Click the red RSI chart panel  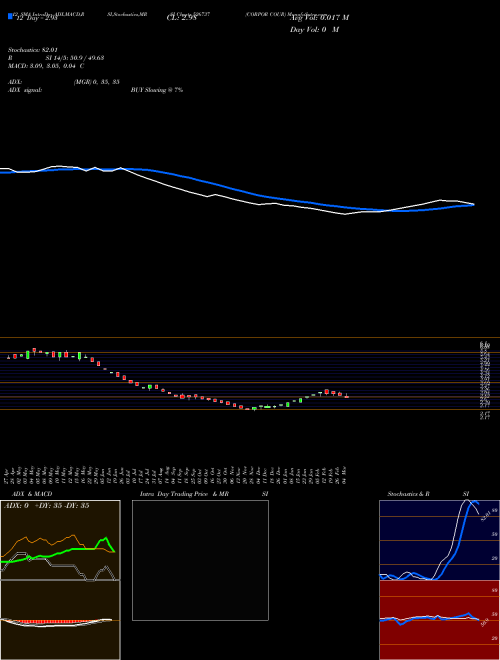click(x=439, y=620)
